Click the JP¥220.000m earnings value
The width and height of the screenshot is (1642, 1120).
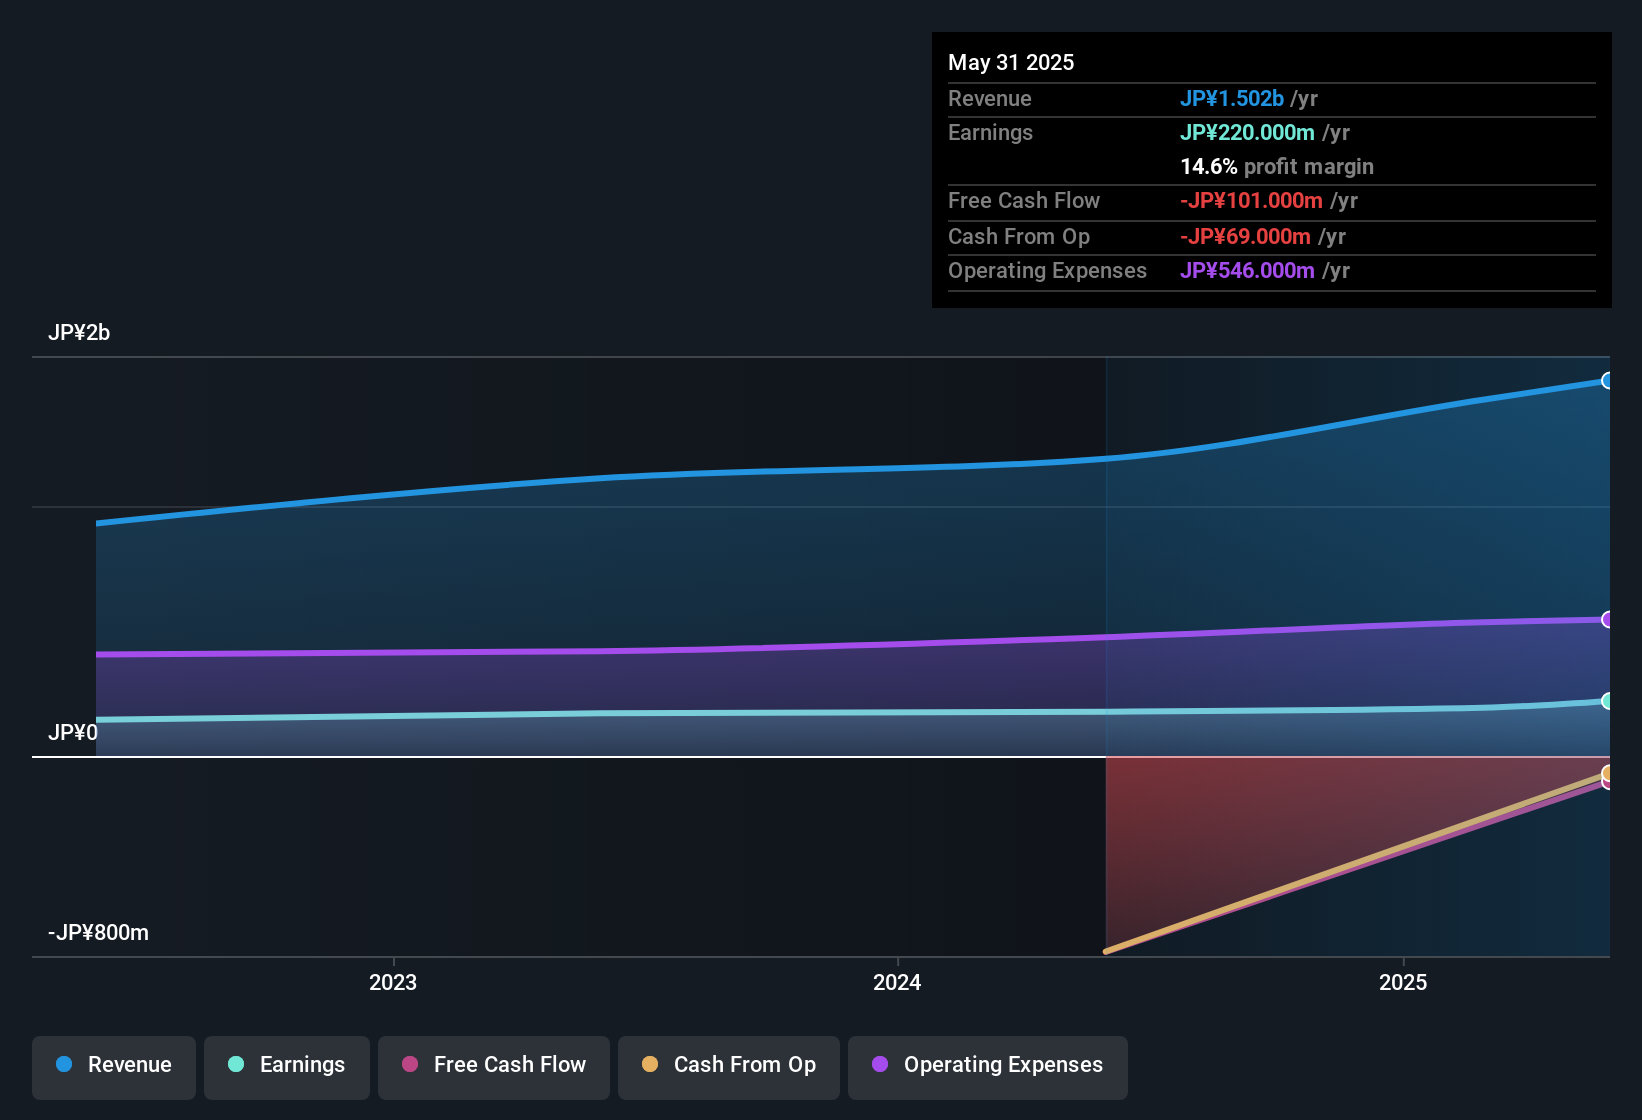pyautogui.click(x=1247, y=132)
